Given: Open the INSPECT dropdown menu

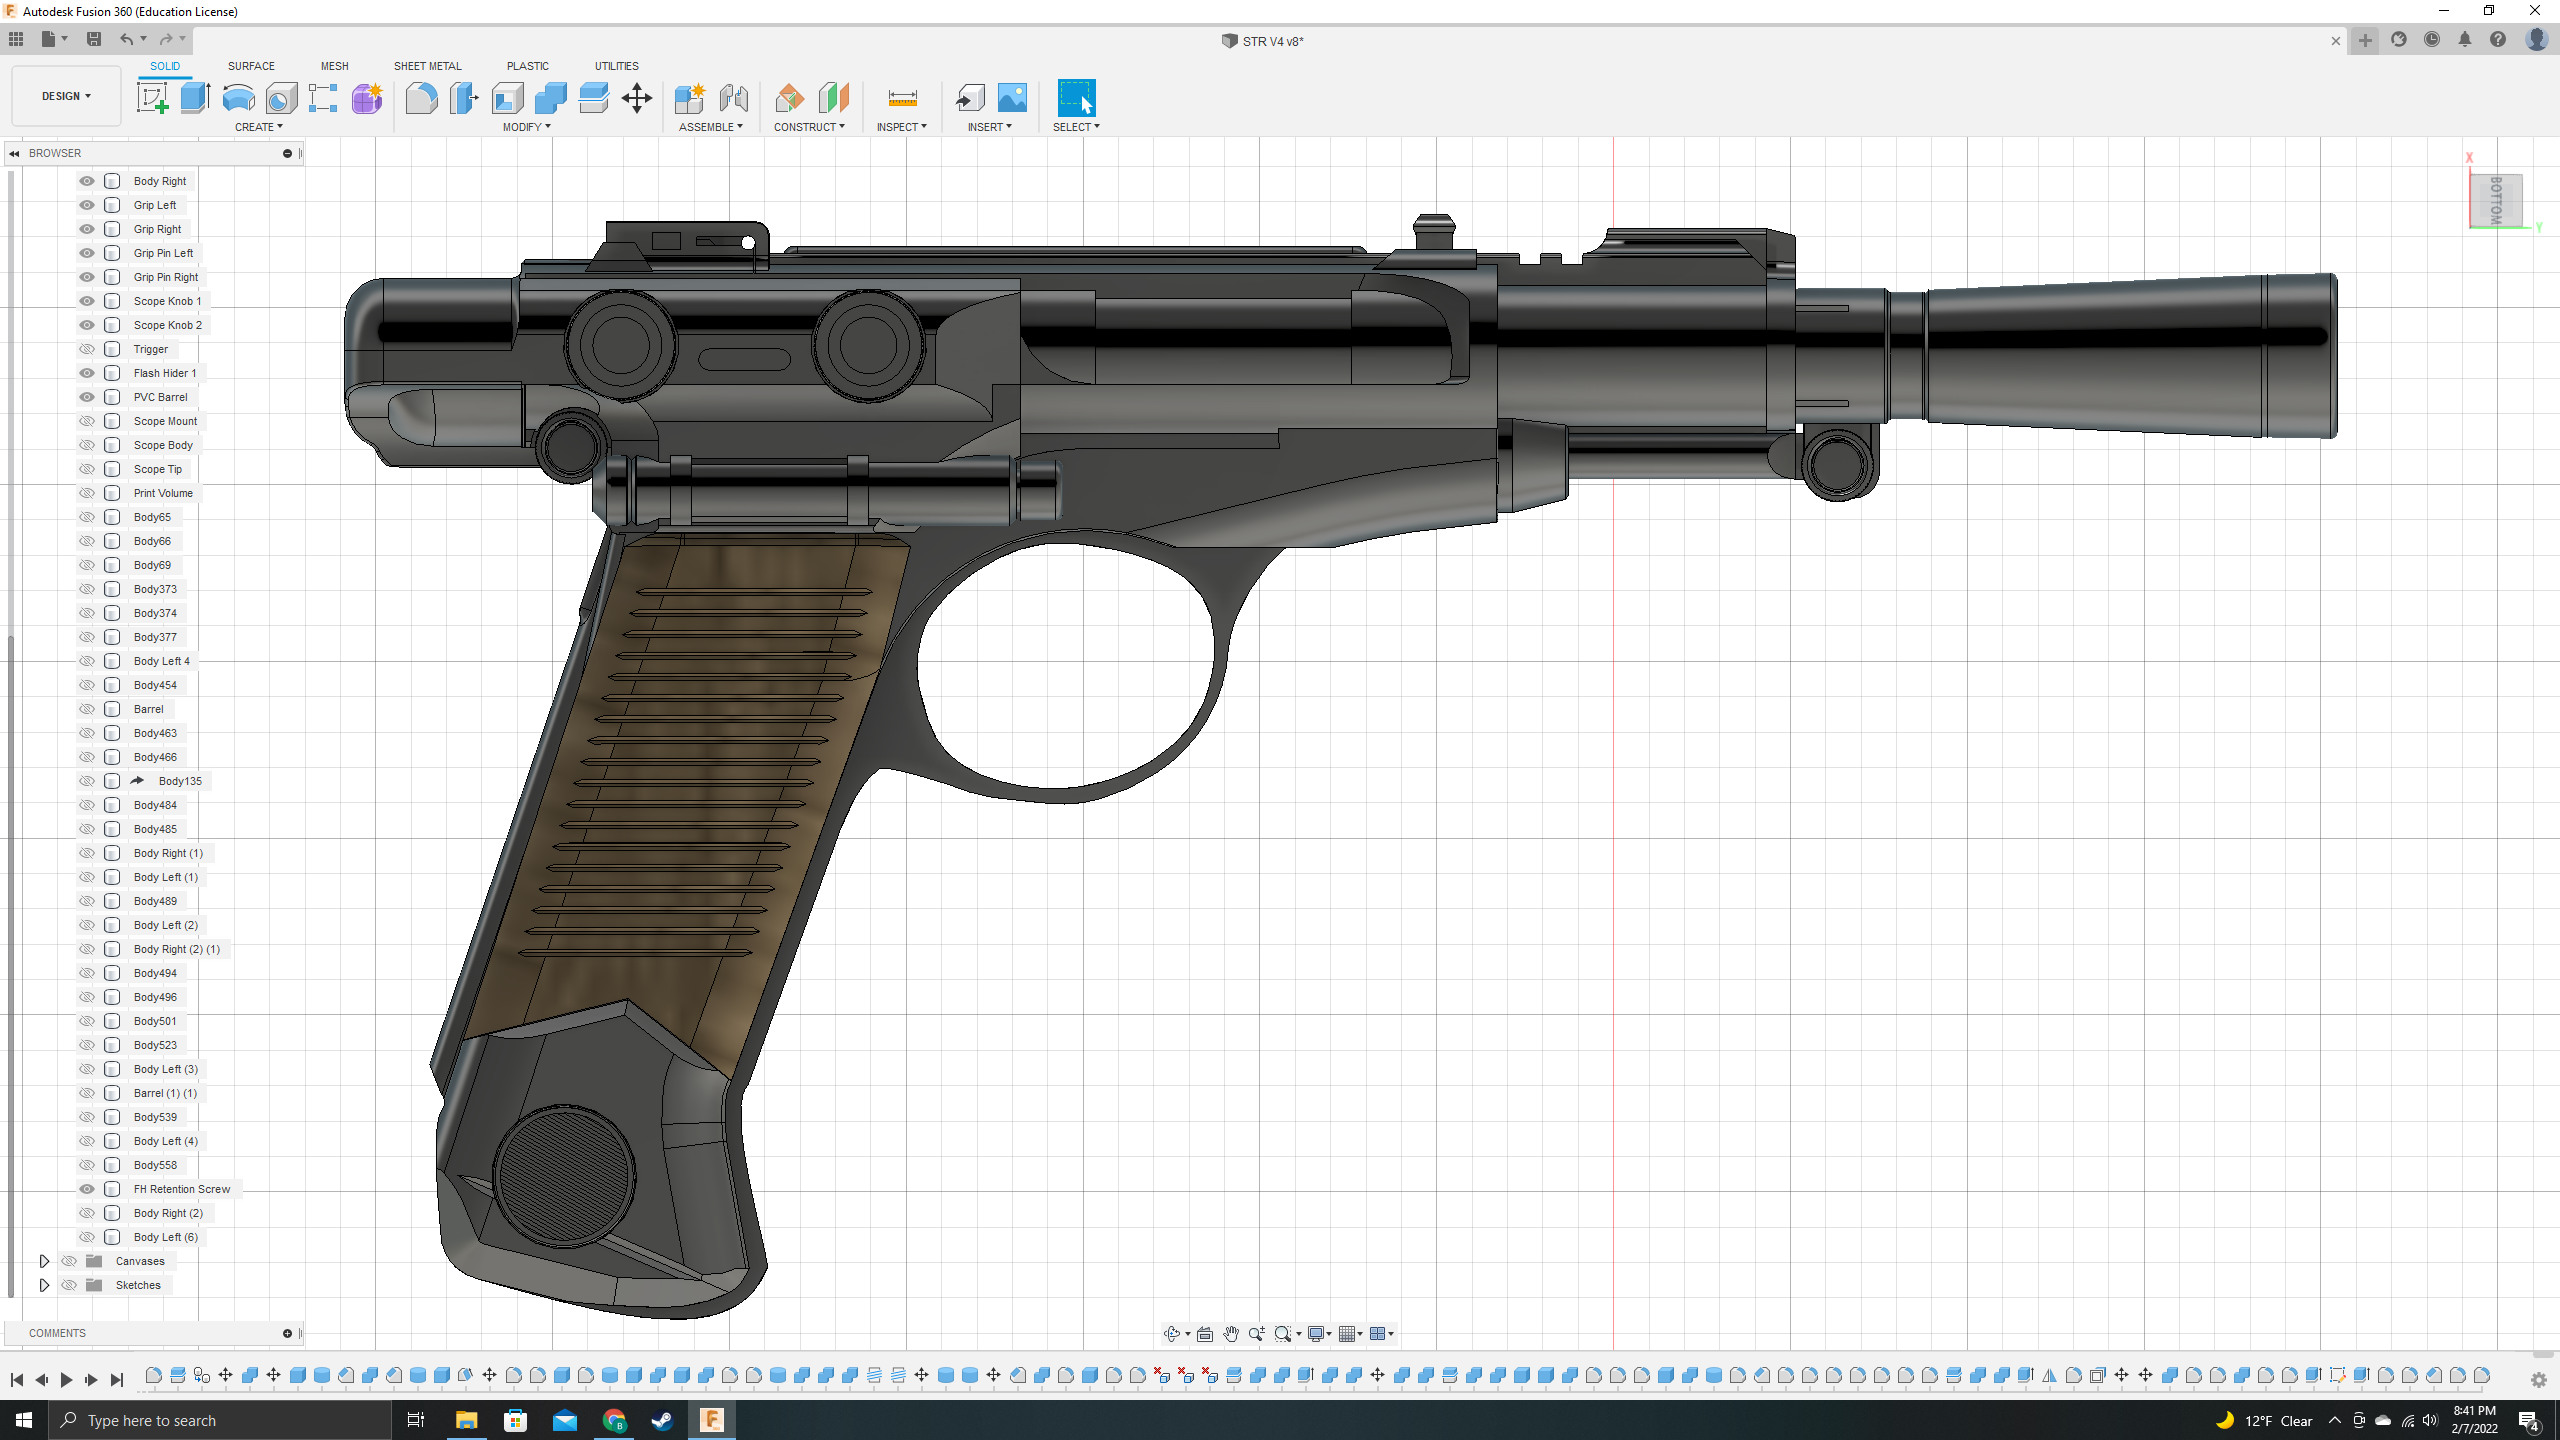Looking at the screenshot, I should tap(901, 127).
